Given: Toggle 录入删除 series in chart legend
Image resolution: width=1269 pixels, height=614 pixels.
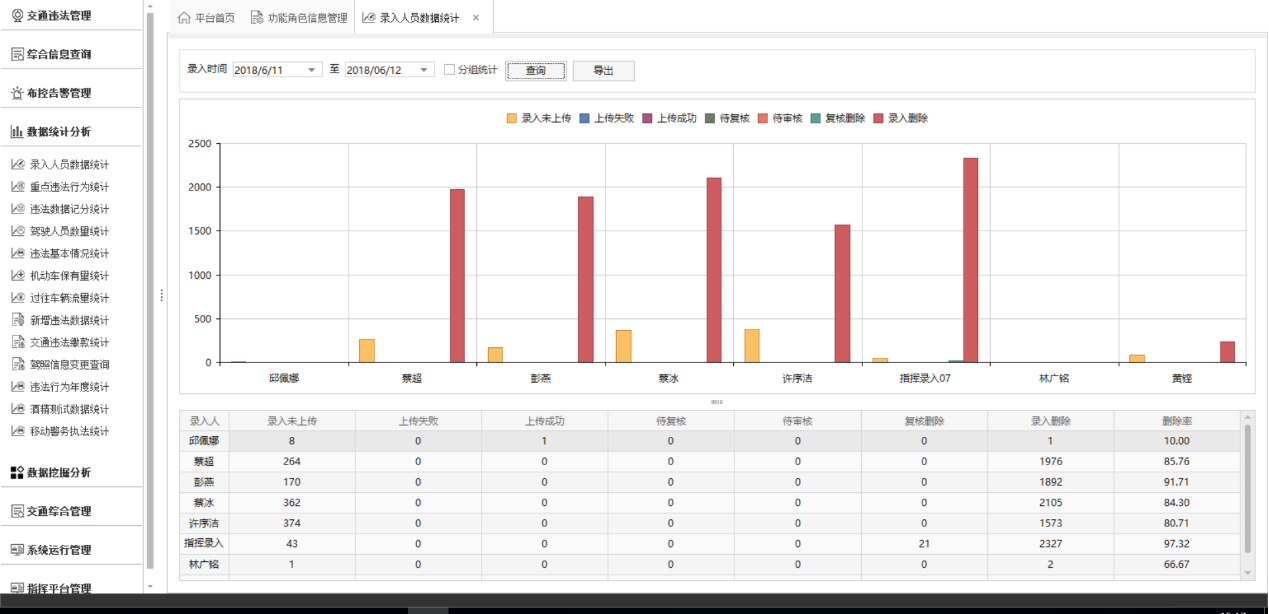Looking at the screenshot, I should point(901,118).
